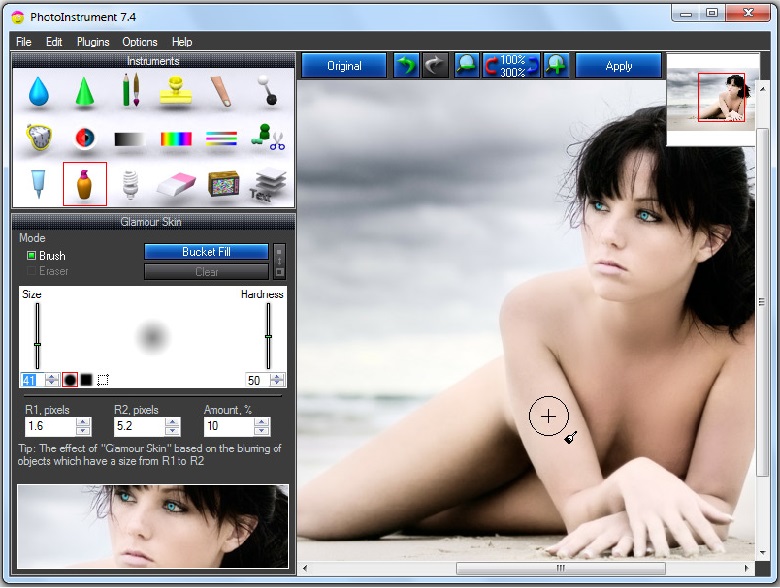Enable the Eraser mode checkbox
The image size is (780, 588).
[31, 271]
